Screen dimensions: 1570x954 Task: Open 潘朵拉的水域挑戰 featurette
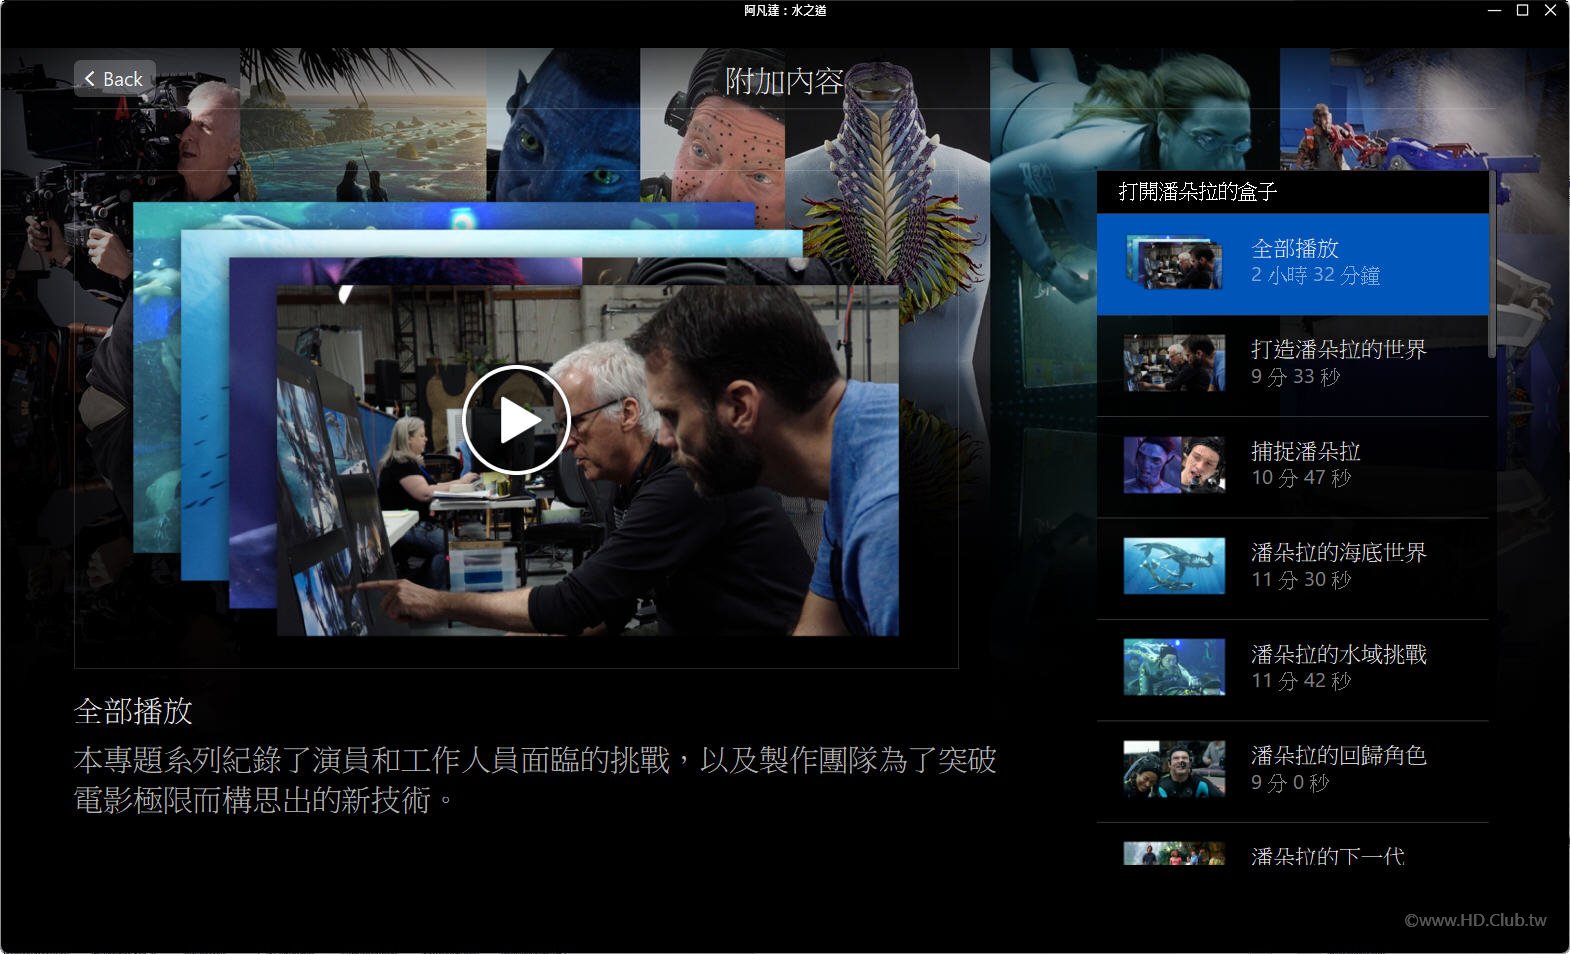coord(1292,670)
